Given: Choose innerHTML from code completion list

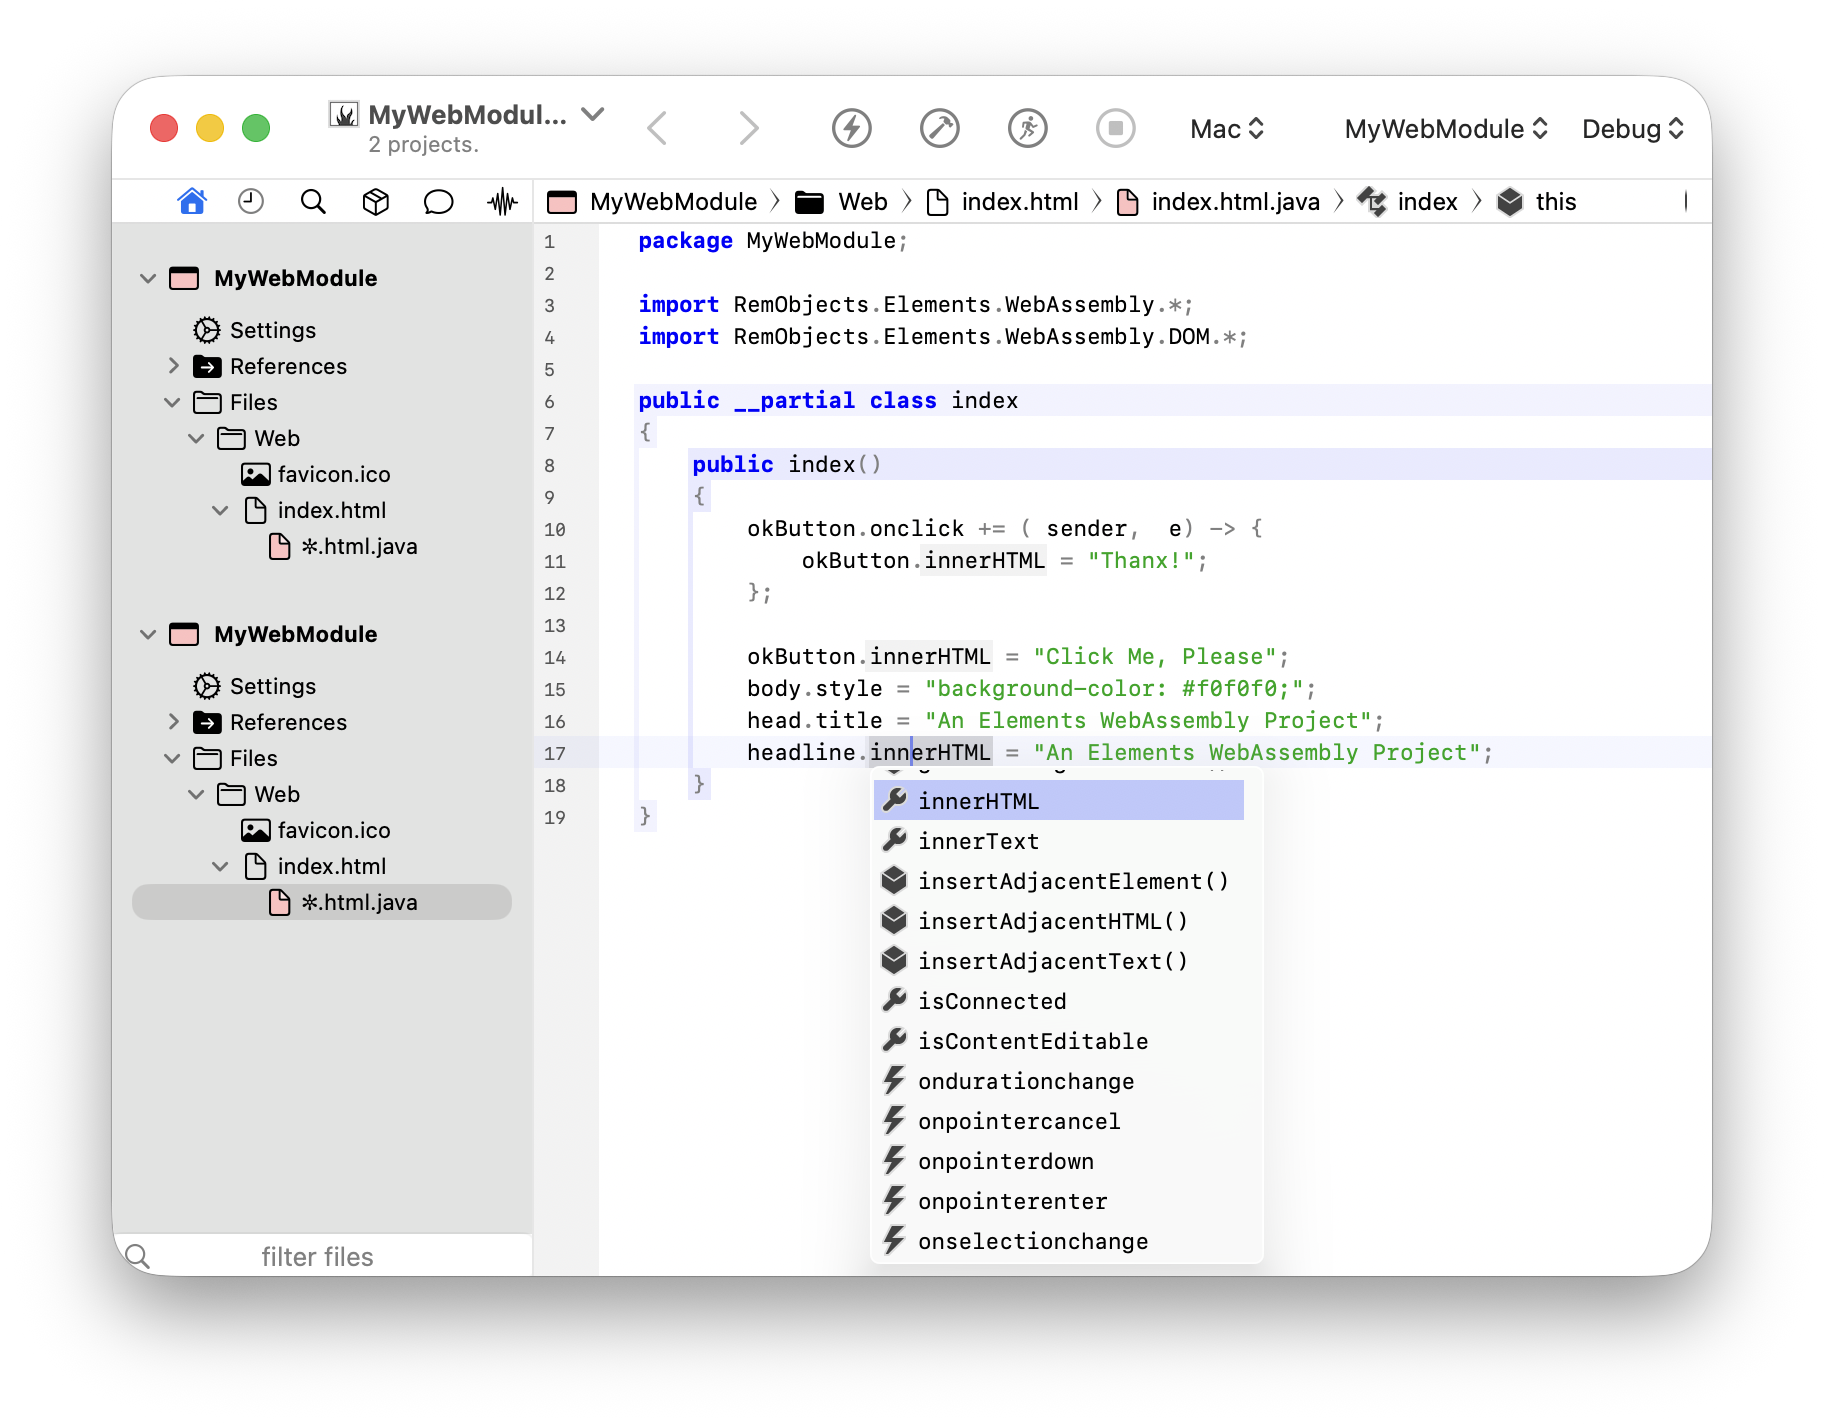Looking at the screenshot, I should click(x=1058, y=801).
